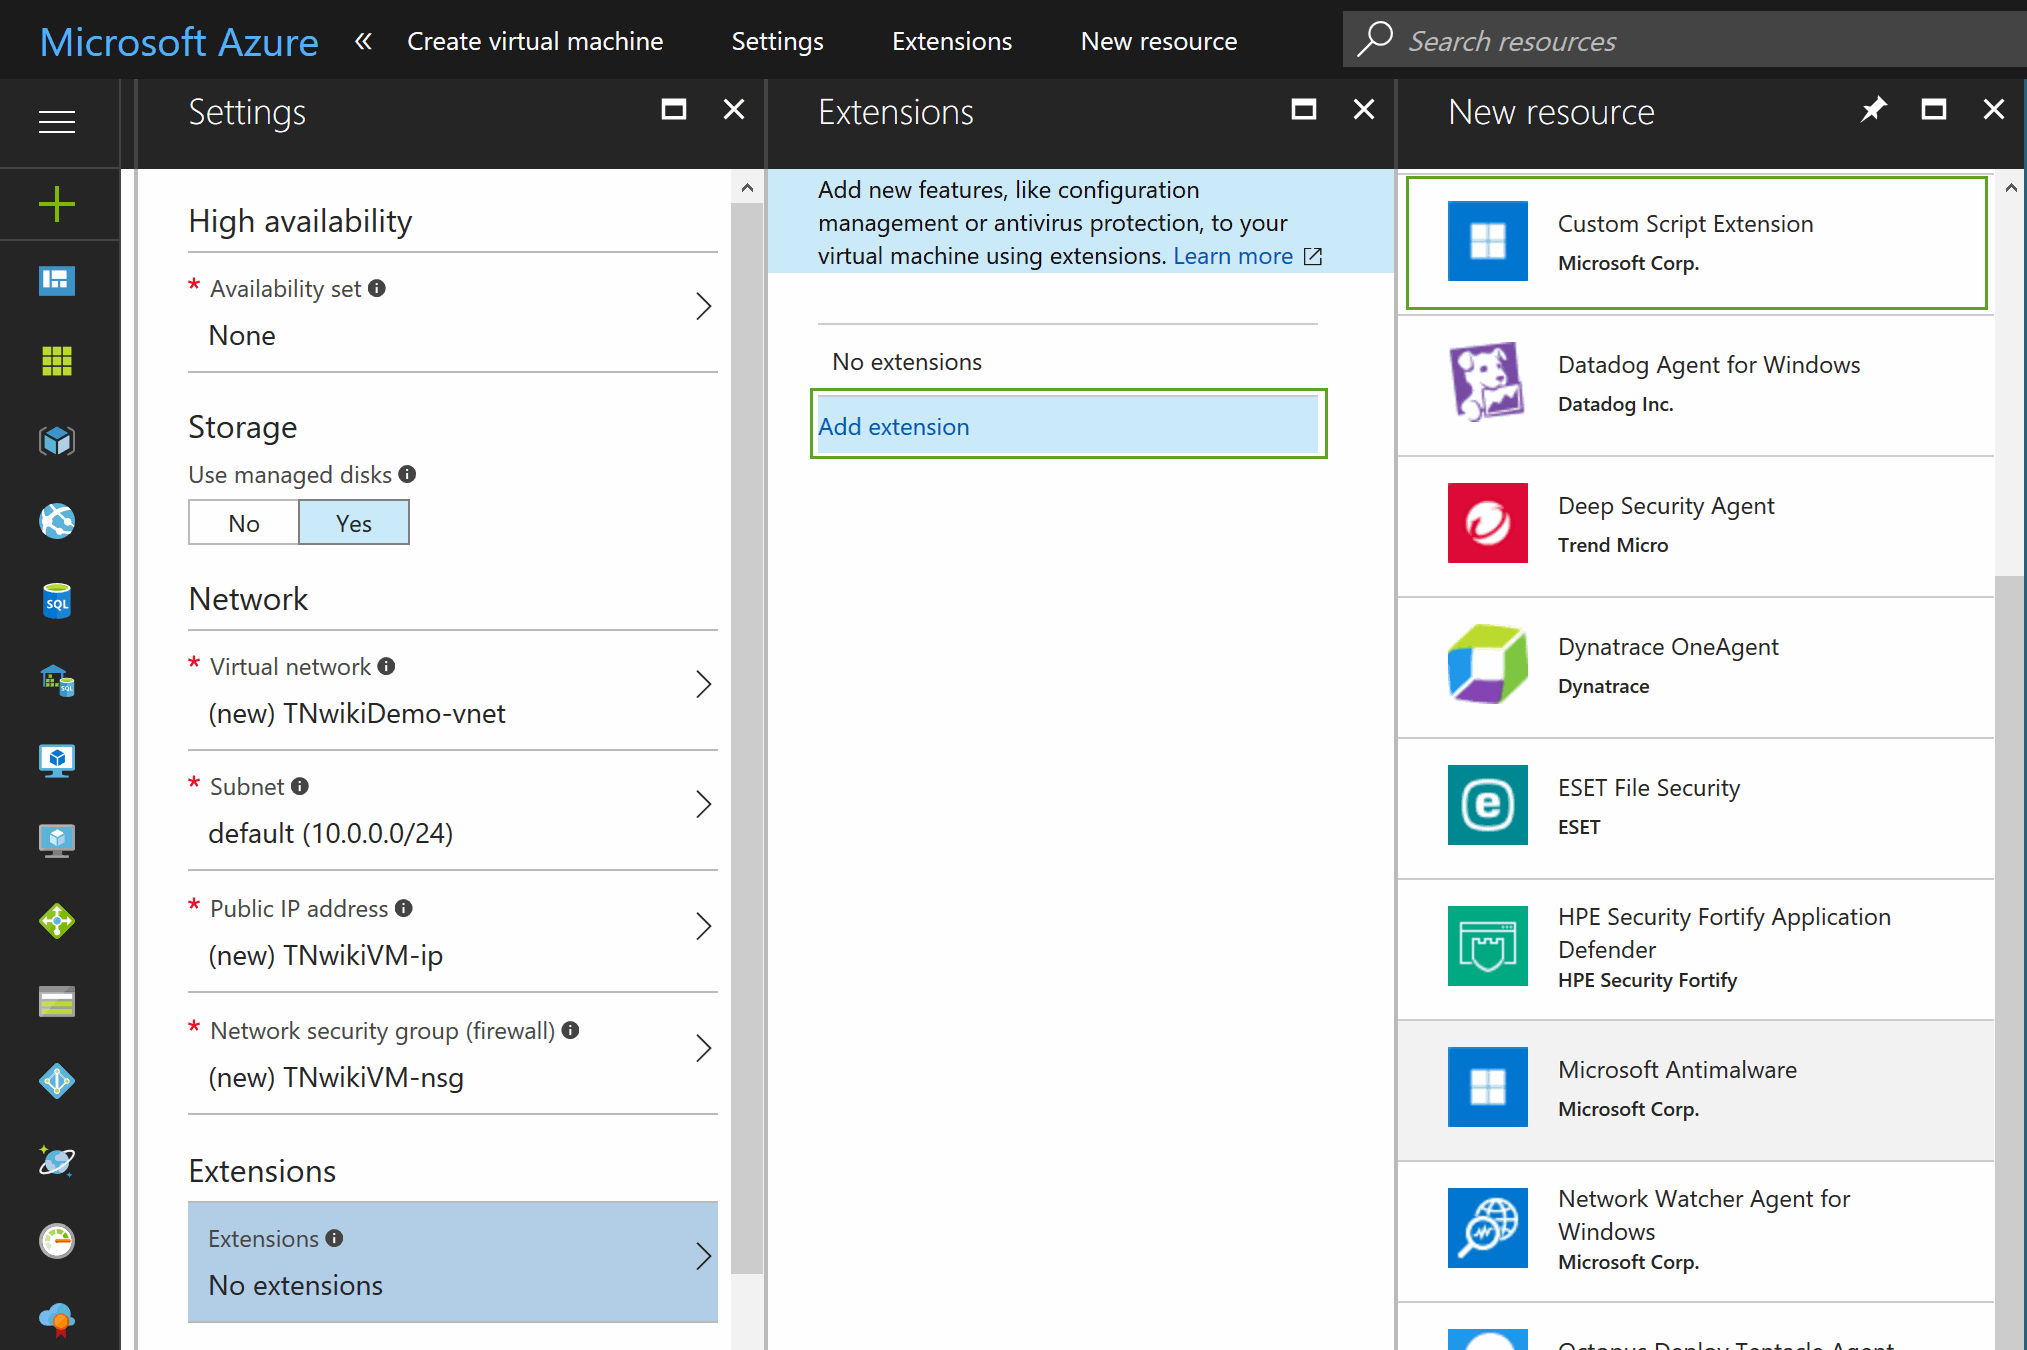Select Custom Script Extension
Viewport: 2027px width, 1350px height.
point(1696,243)
